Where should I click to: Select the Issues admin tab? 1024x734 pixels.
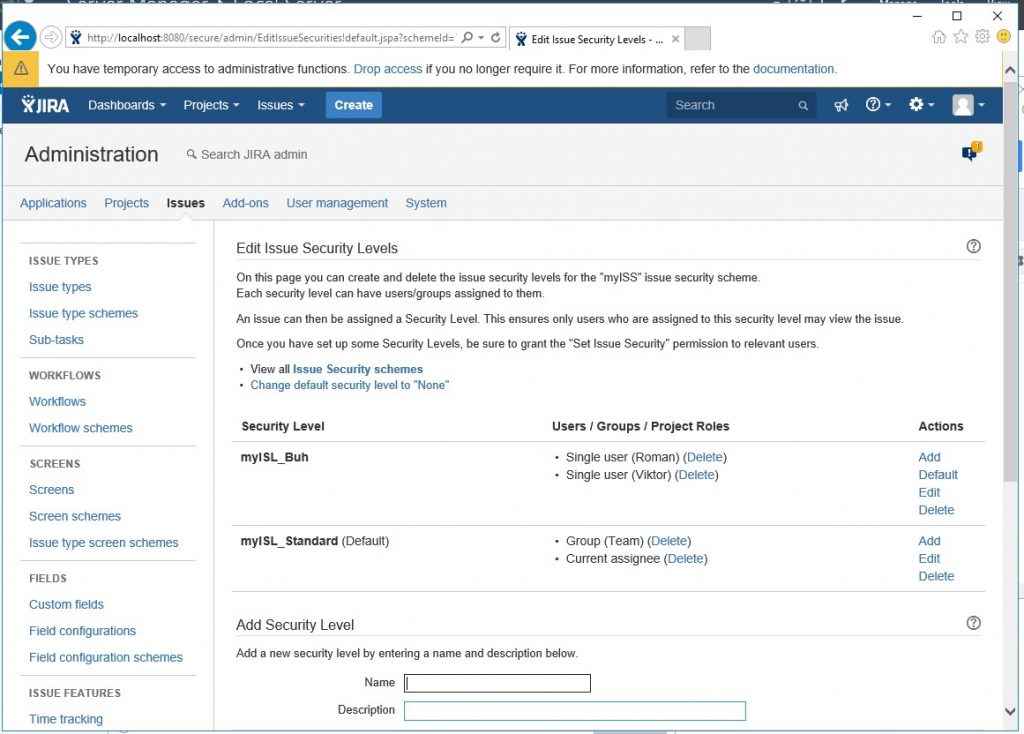[185, 203]
